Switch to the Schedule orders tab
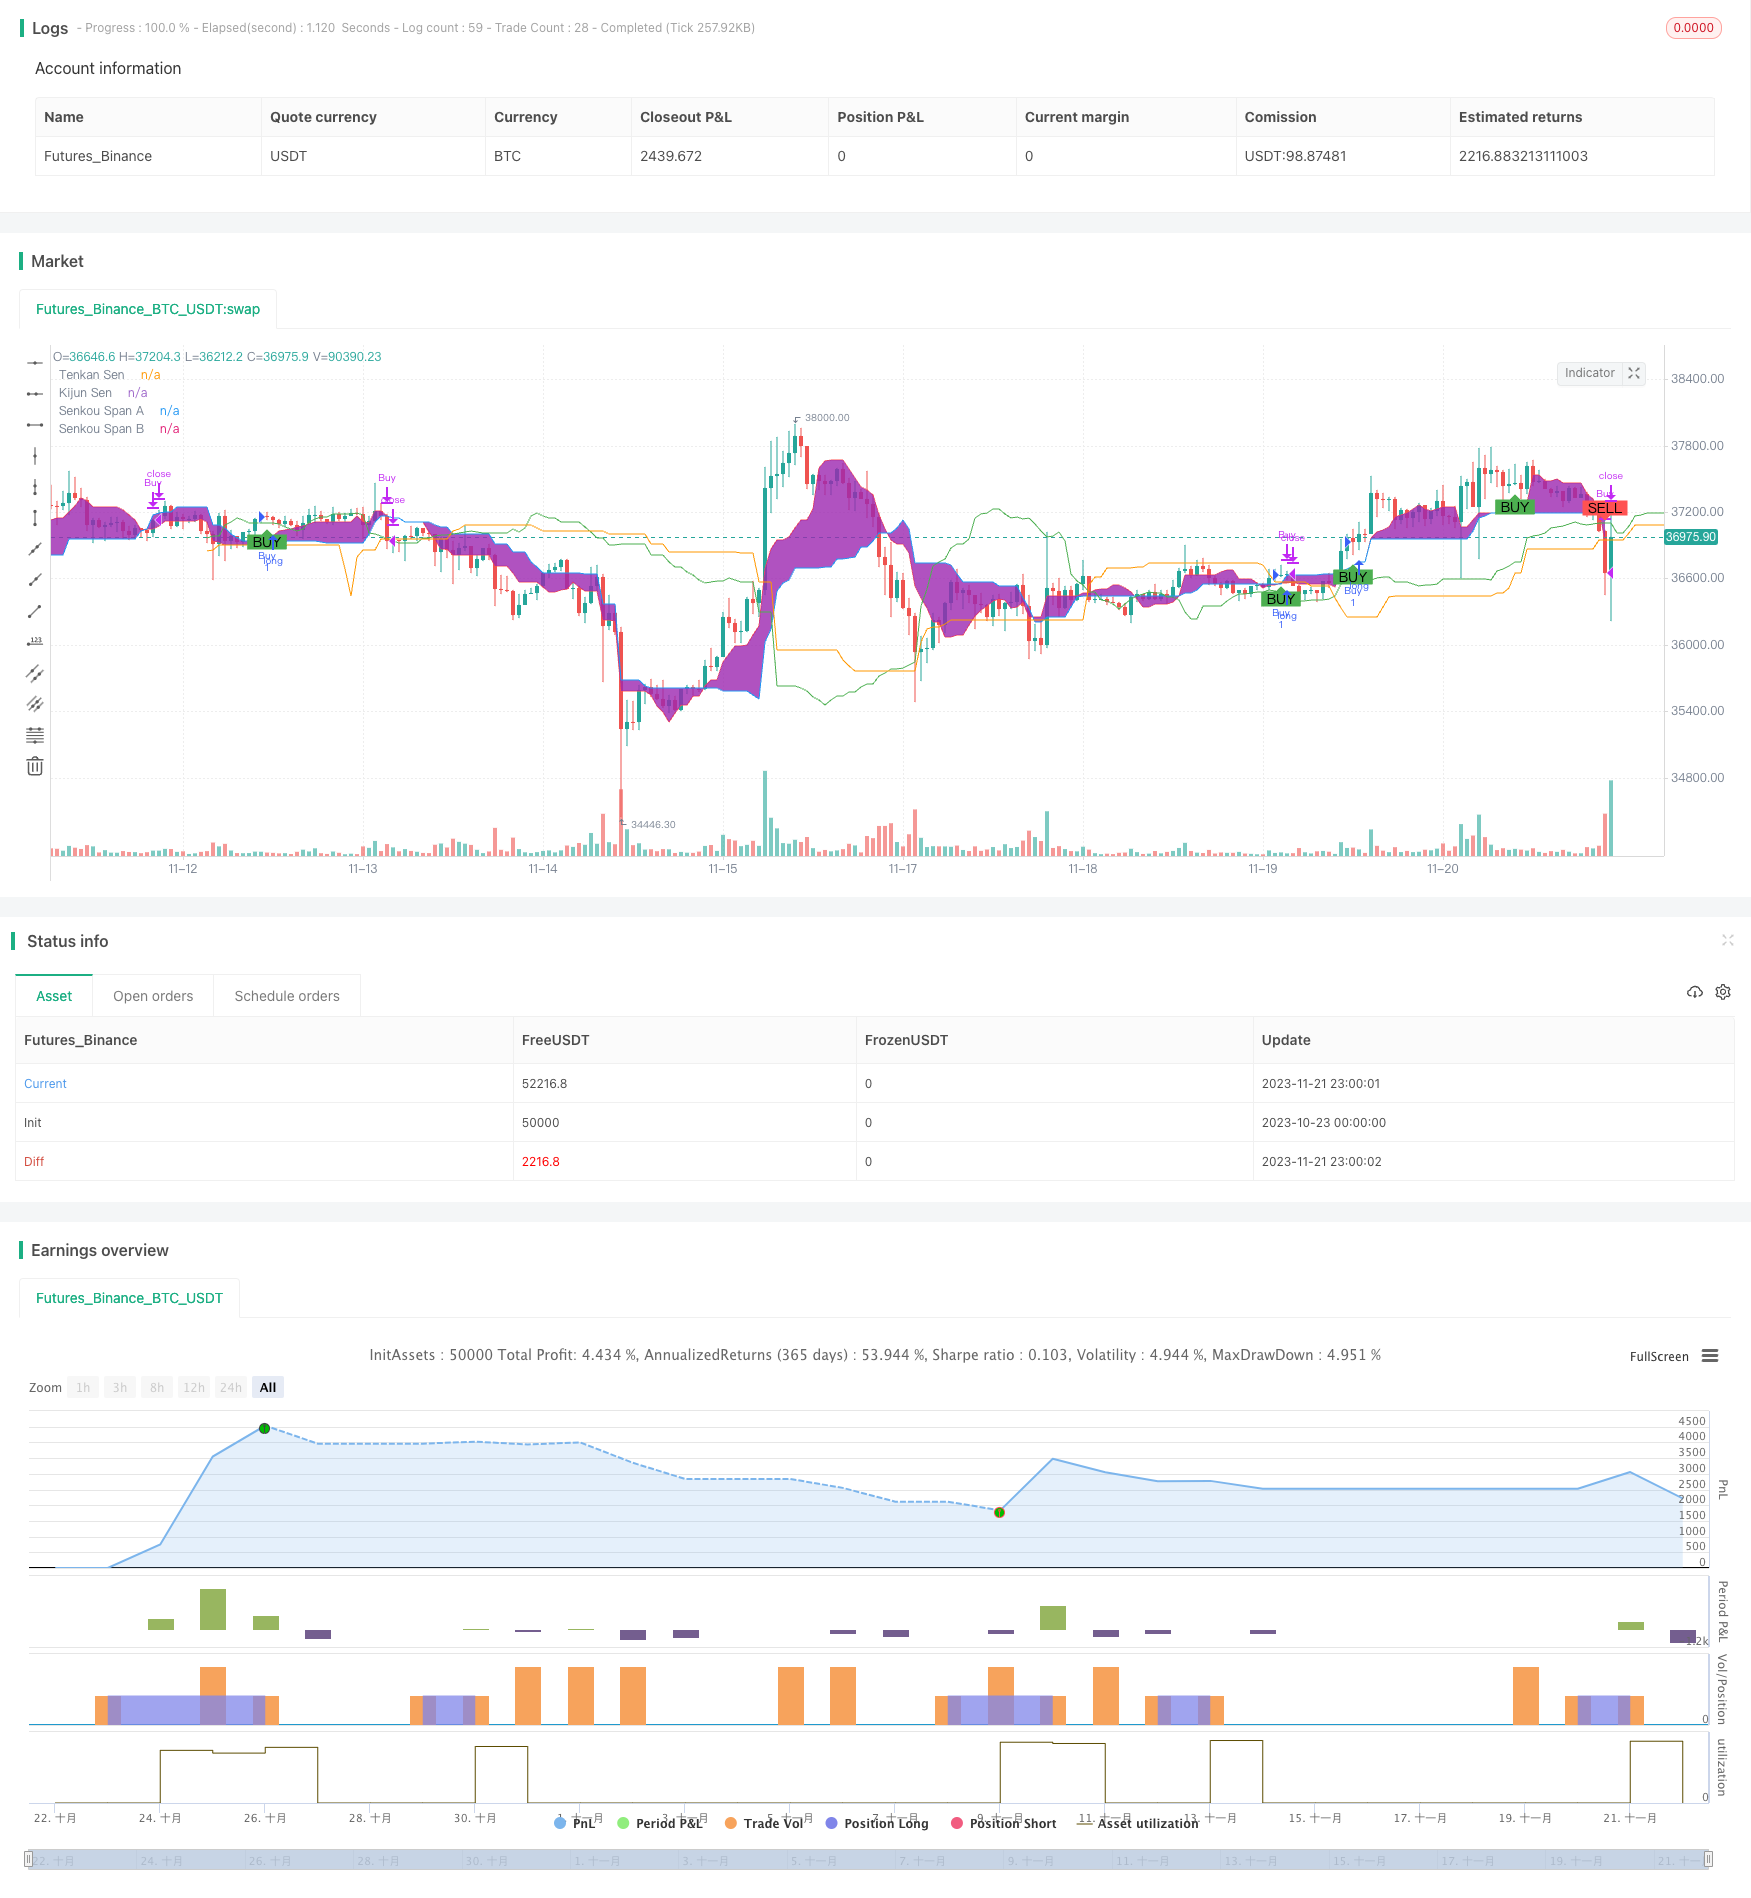The width and height of the screenshot is (1751, 1898). [287, 996]
